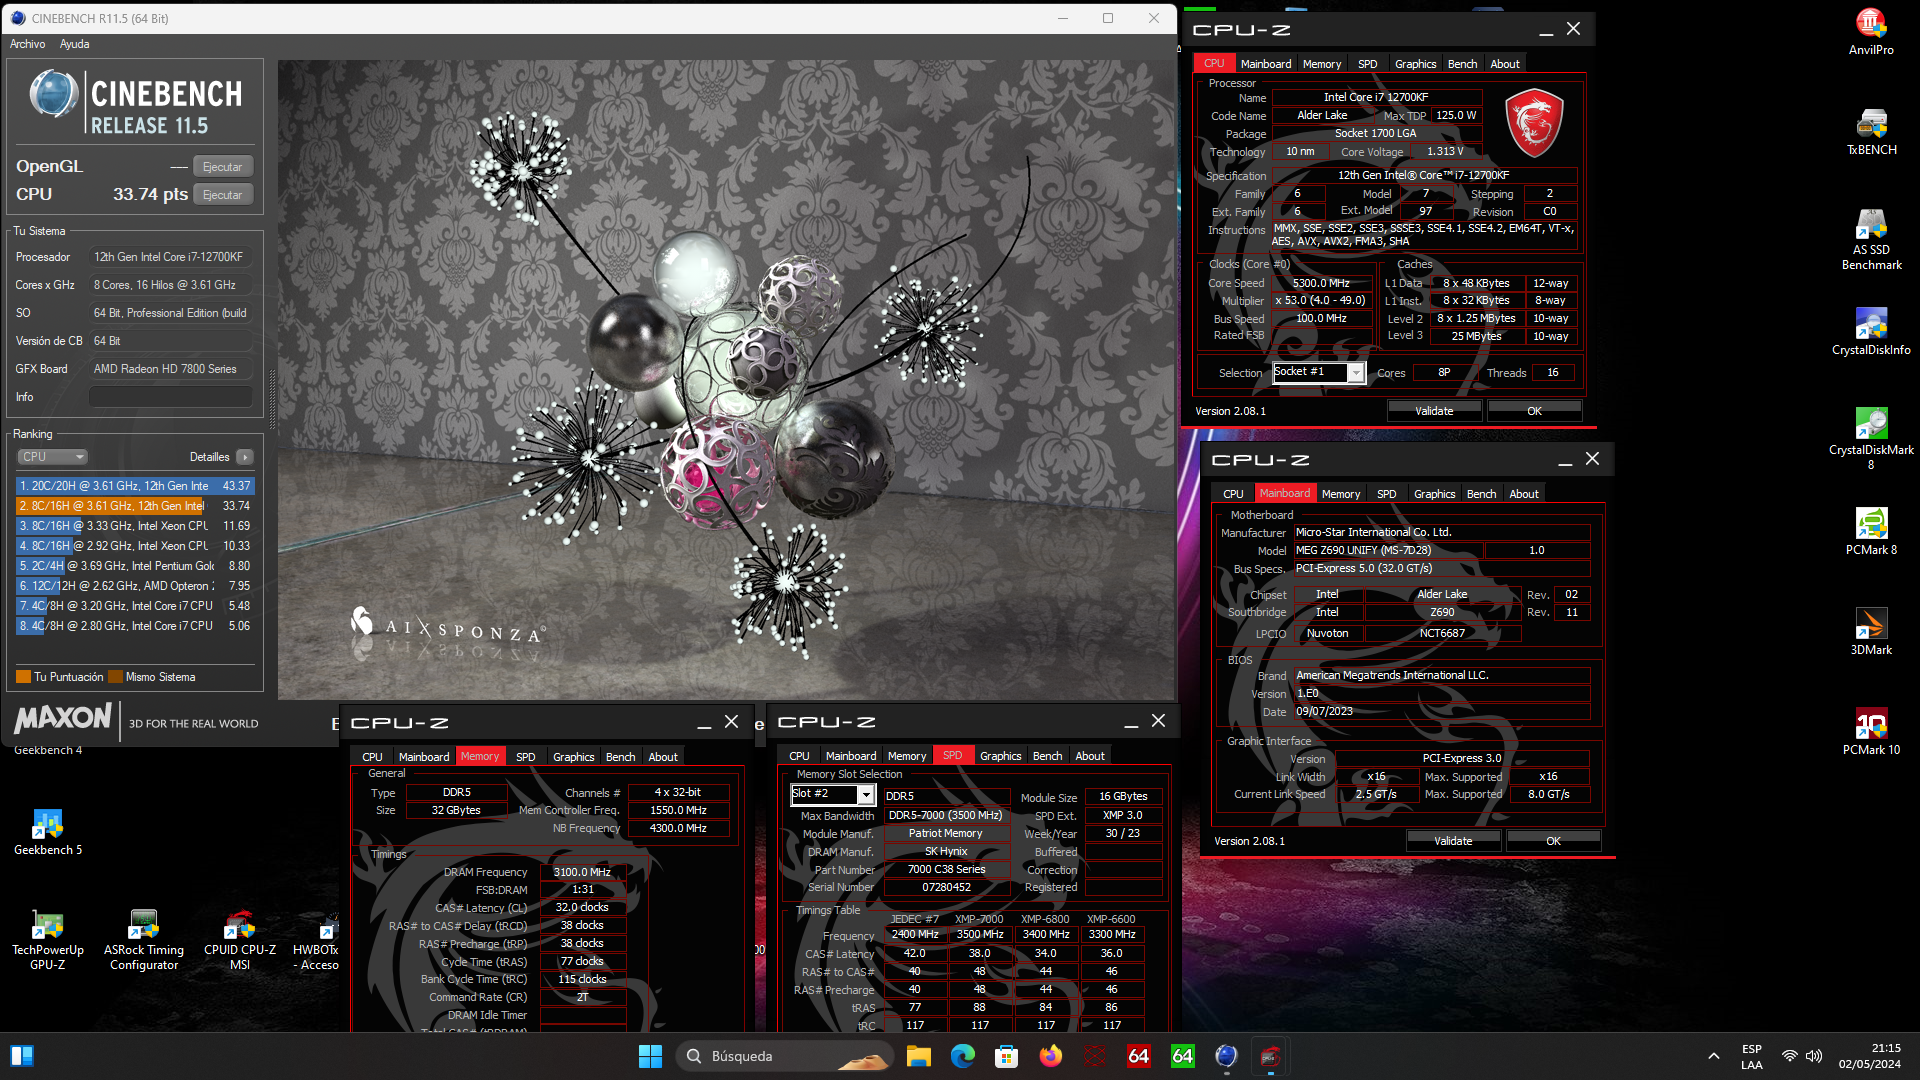Select ranking row 6. 12C/12H AMD Opteron

tap(135, 586)
